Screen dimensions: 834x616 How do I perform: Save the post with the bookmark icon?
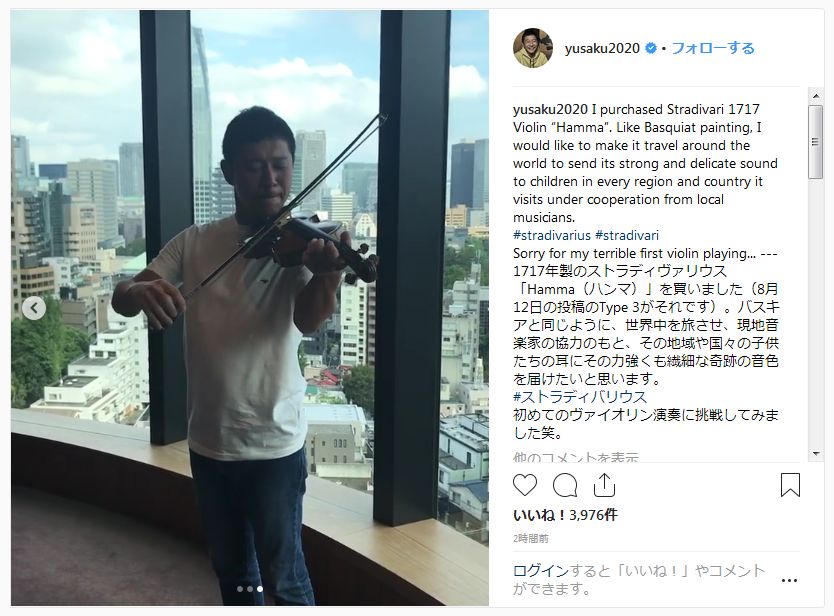[790, 485]
